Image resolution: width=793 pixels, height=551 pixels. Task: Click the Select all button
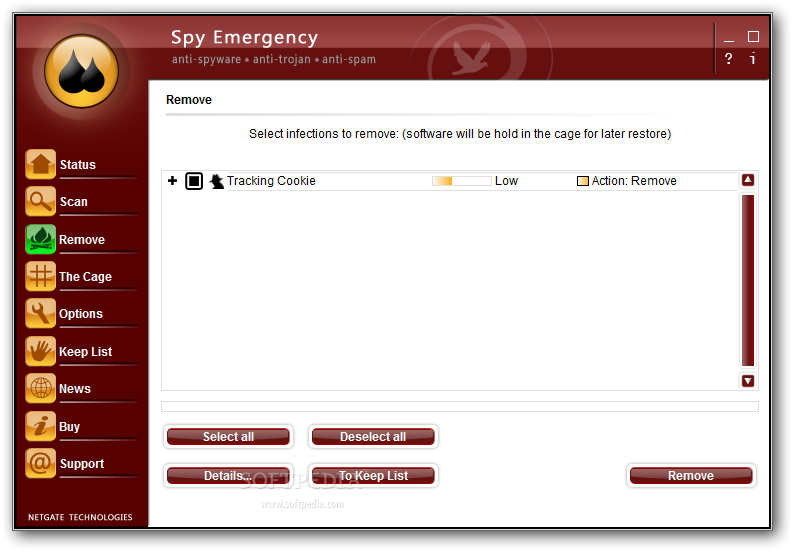click(x=228, y=437)
